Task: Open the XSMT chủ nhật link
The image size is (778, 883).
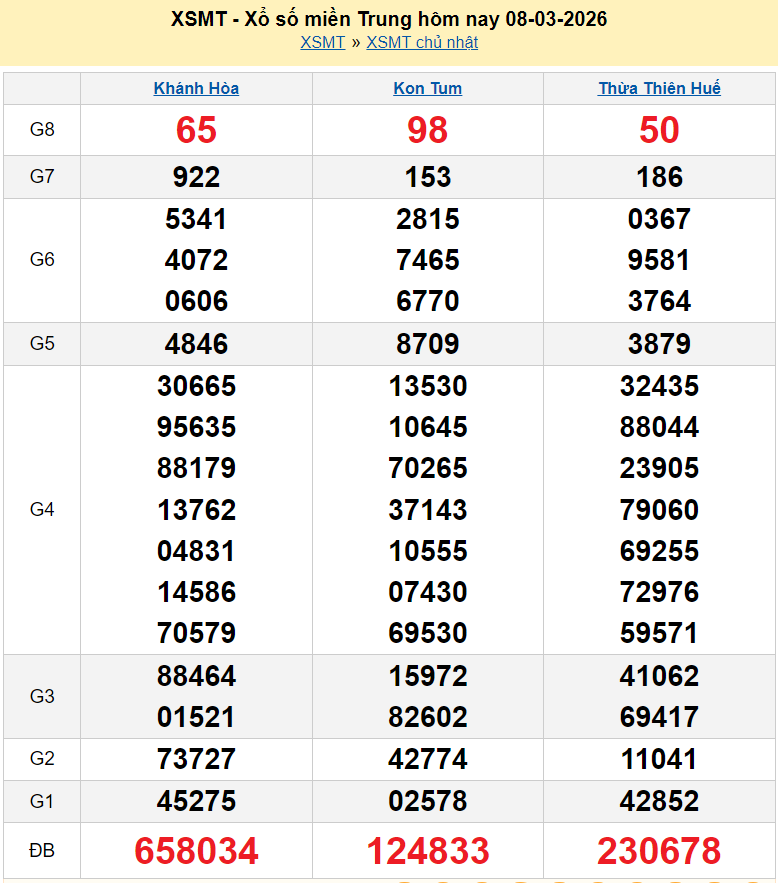Action: pyautogui.click(x=422, y=42)
